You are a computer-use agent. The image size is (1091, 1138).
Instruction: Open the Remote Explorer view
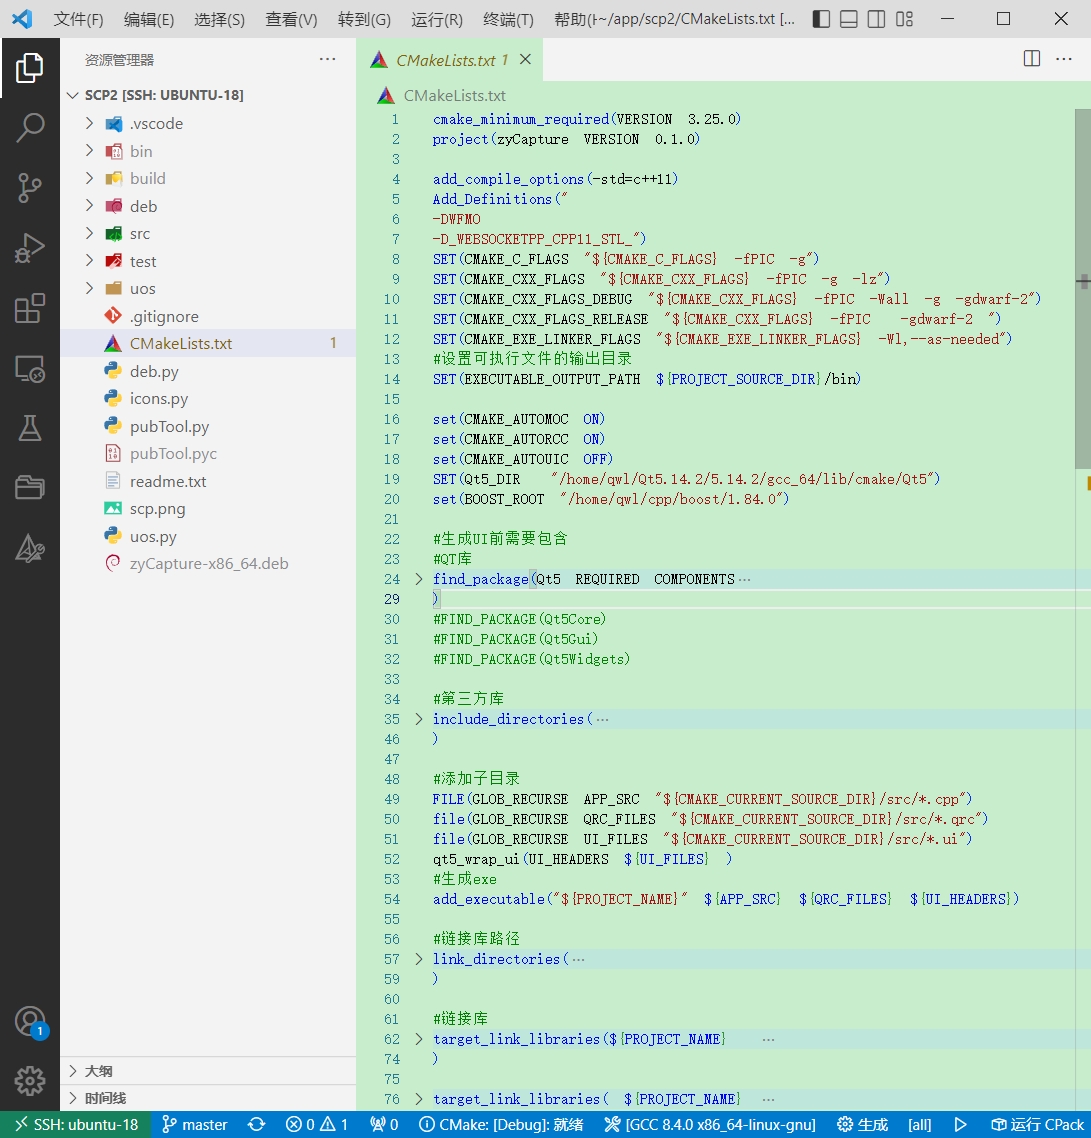(x=30, y=369)
